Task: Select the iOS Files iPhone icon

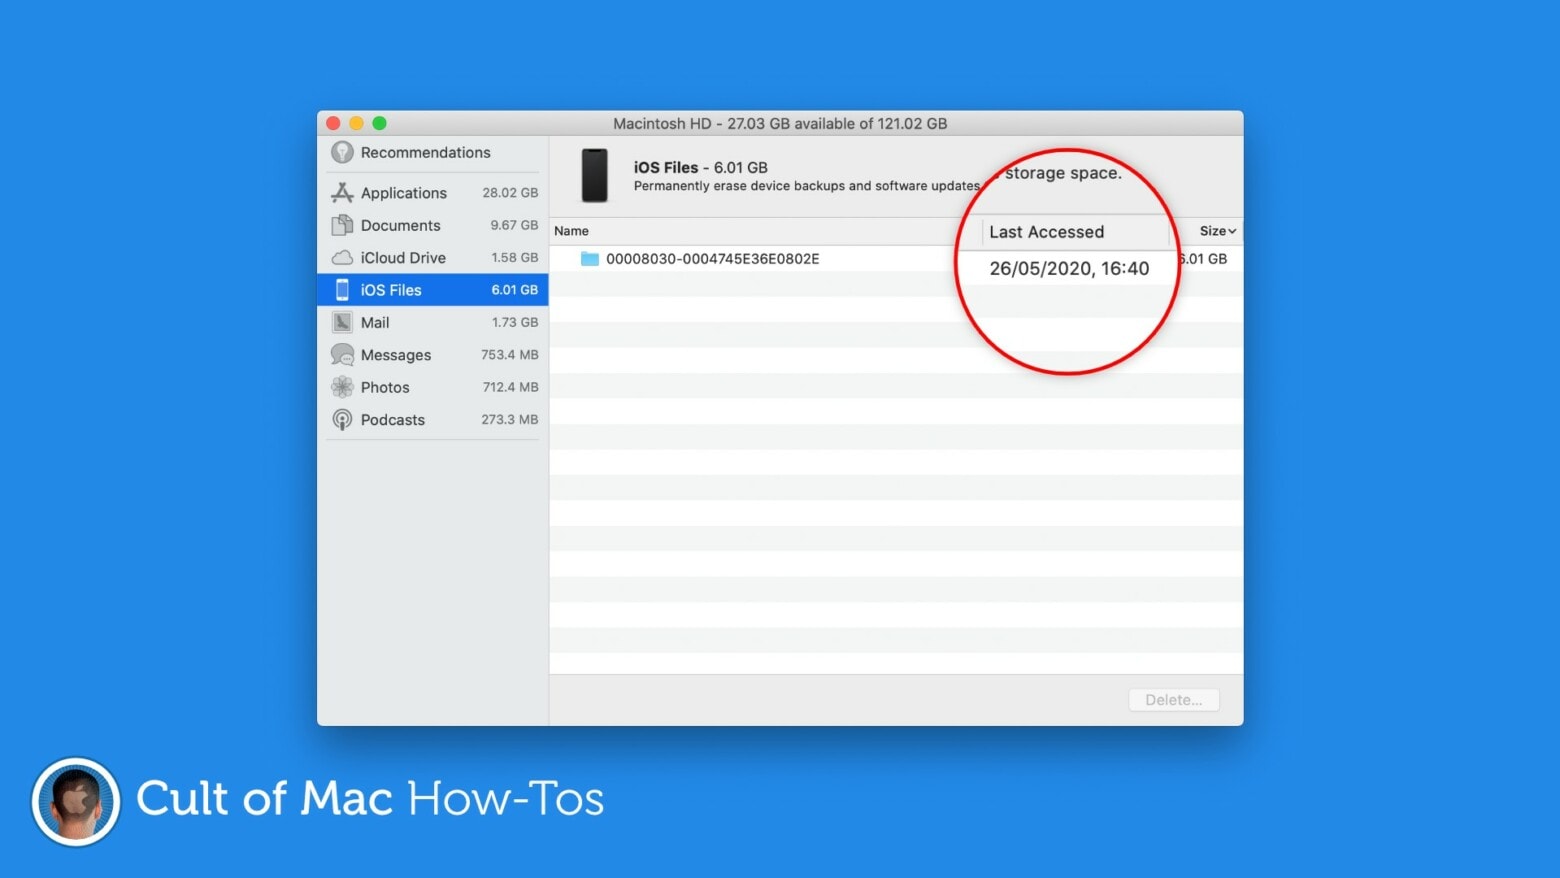Action: [x=344, y=289]
